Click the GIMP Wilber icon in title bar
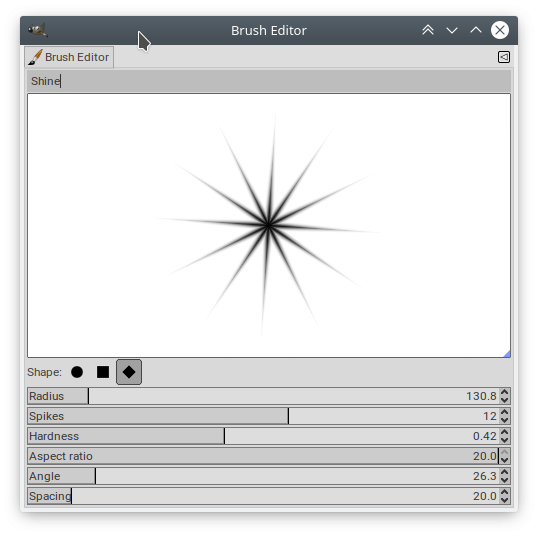 coord(37,30)
